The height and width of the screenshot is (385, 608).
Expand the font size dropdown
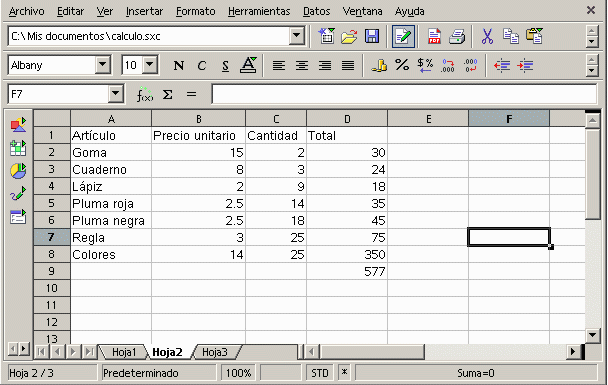pos(150,65)
